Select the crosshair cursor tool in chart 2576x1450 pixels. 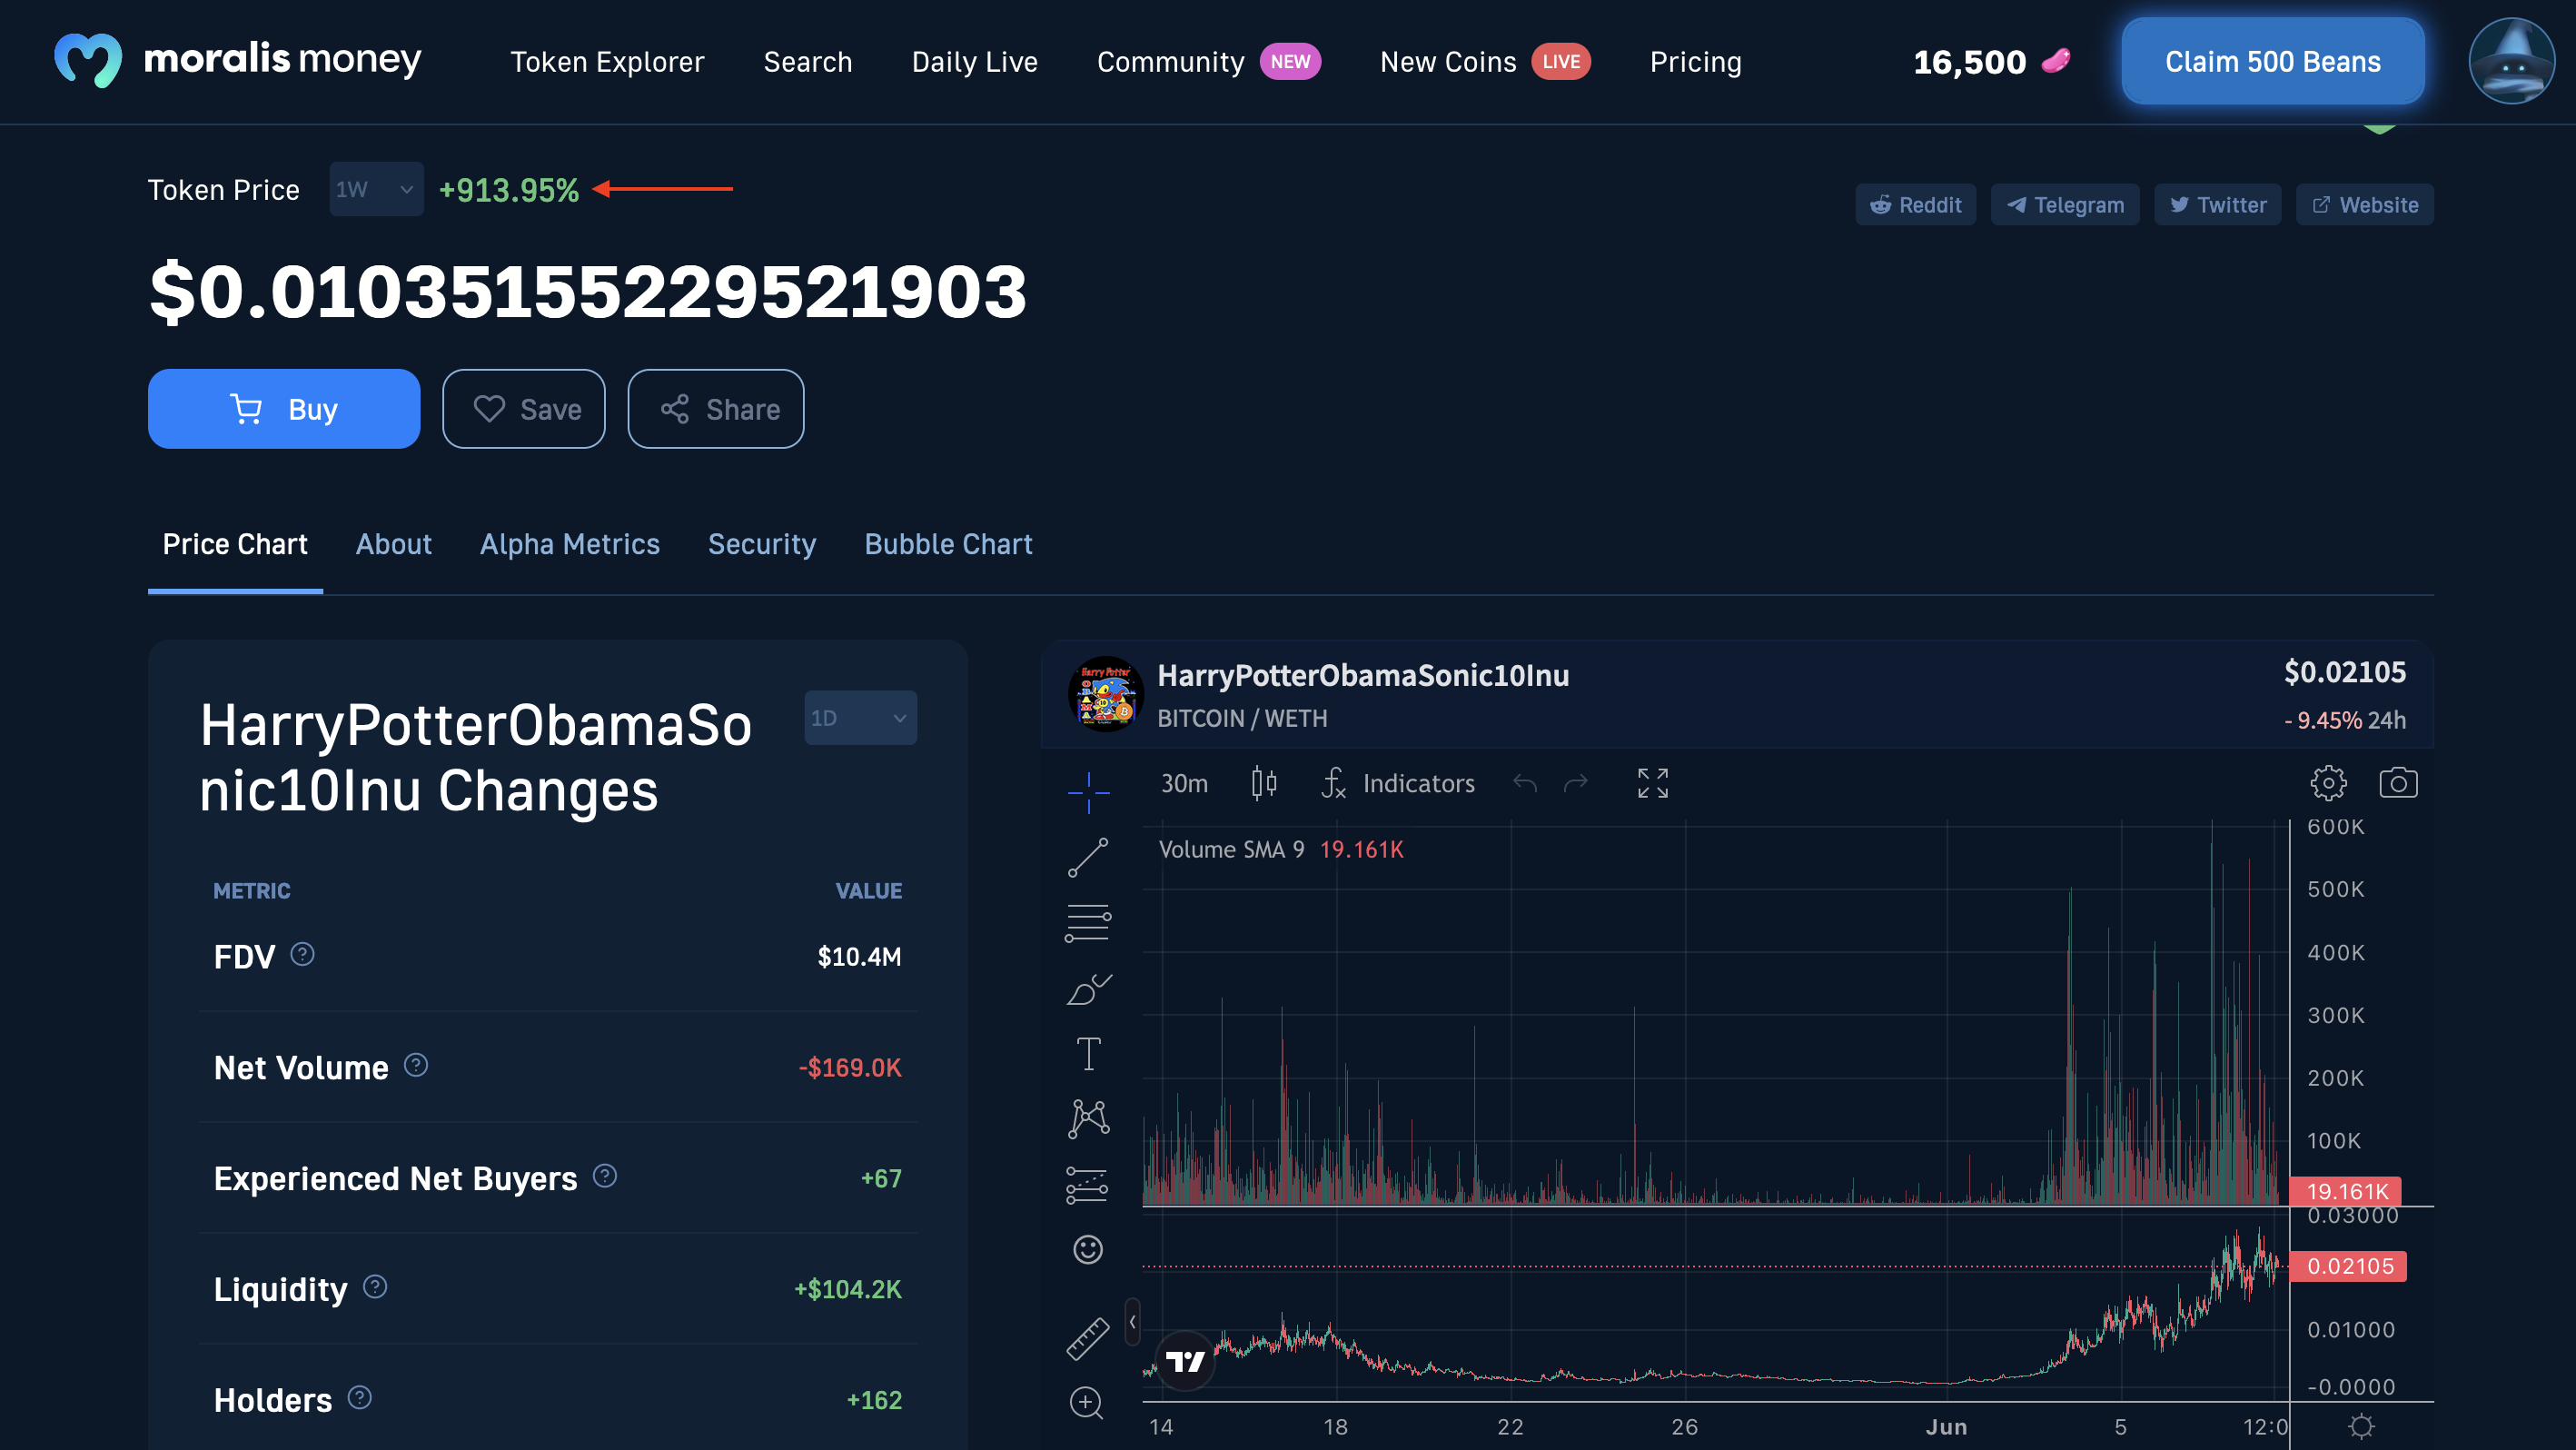[x=1088, y=792]
